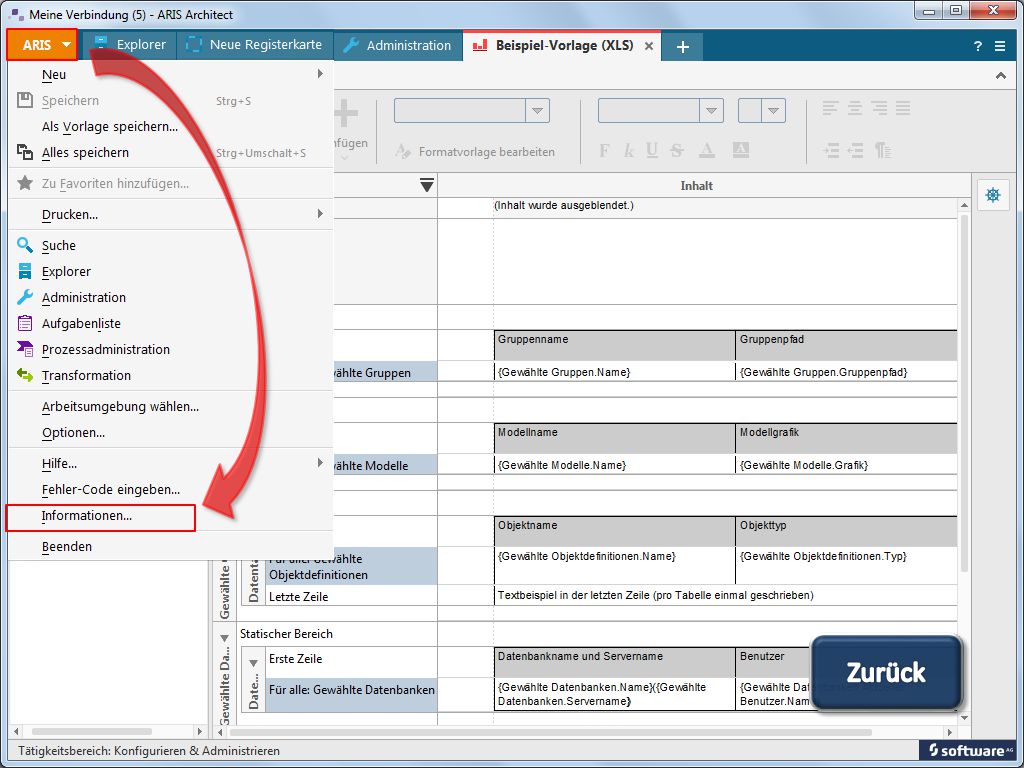
Task: Open the Neu submenu
Action: pos(170,74)
